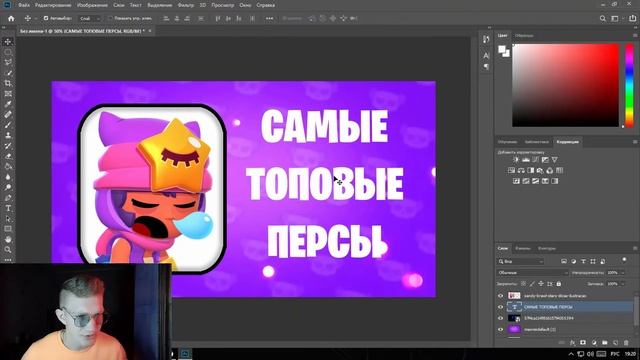Click the foreground/background color swatches
The image size is (640, 360).
click(504, 51)
